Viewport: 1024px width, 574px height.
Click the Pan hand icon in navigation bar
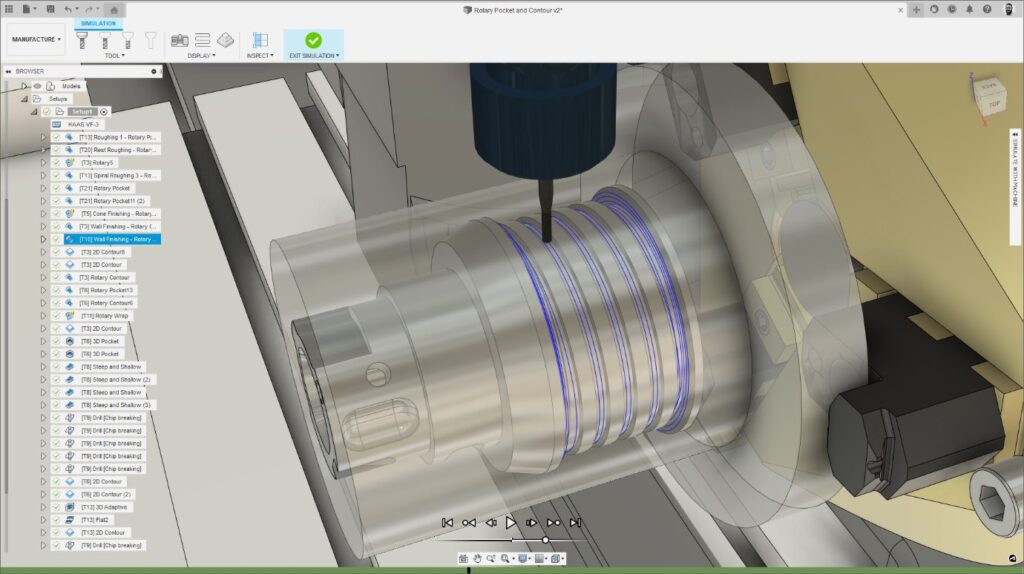(x=478, y=558)
